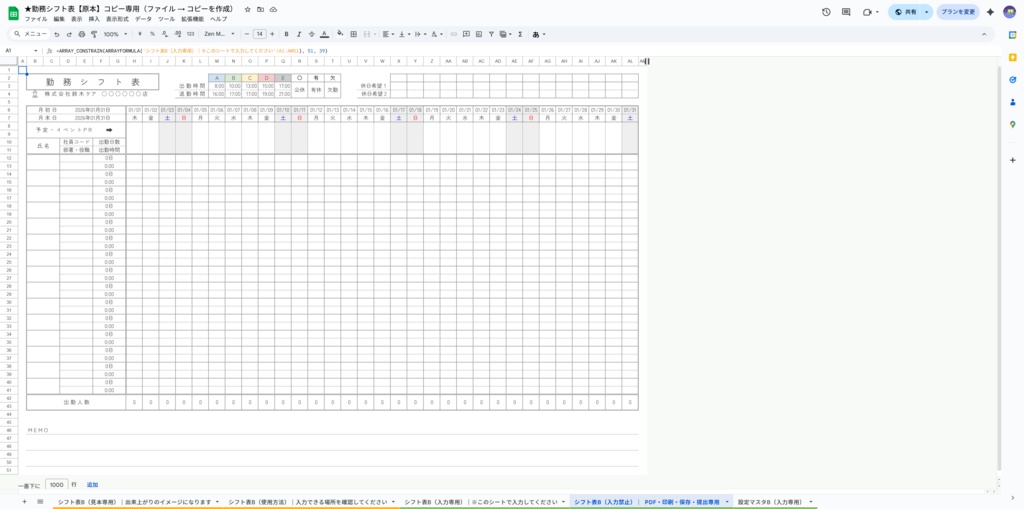
Task: Open font family Zen M... dropdown
Action: [x=219, y=34]
